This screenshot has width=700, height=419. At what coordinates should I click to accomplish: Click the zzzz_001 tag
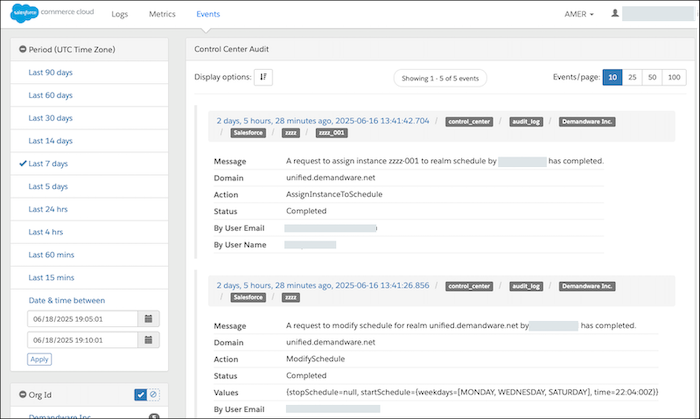pos(332,133)
